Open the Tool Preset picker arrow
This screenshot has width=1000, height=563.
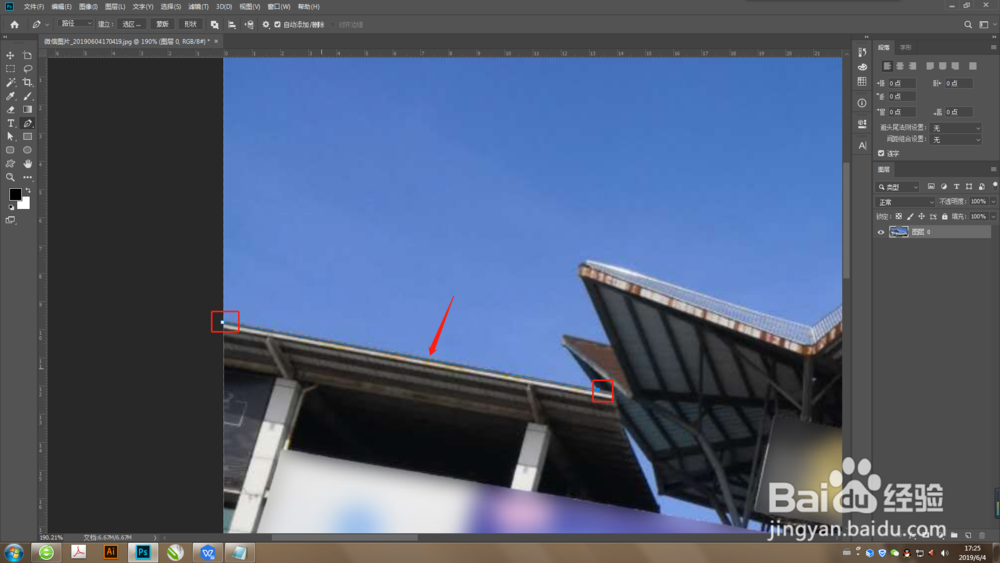pos(47,25)
